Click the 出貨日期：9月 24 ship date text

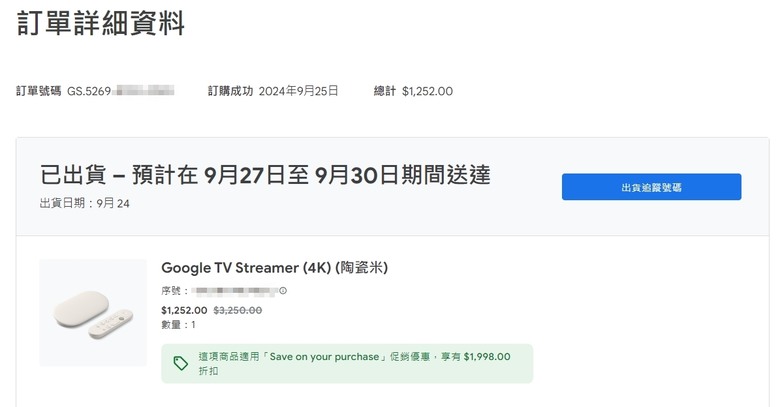pos(85,203)
